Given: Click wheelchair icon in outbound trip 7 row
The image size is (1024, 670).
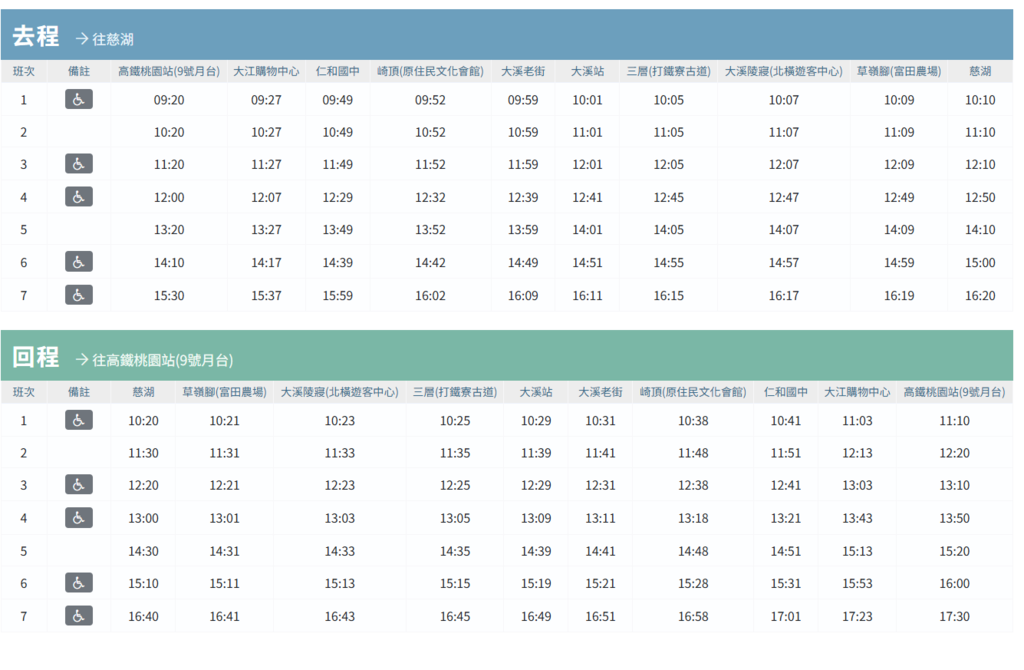Looking at the screenshot, I should coord(78,295).
